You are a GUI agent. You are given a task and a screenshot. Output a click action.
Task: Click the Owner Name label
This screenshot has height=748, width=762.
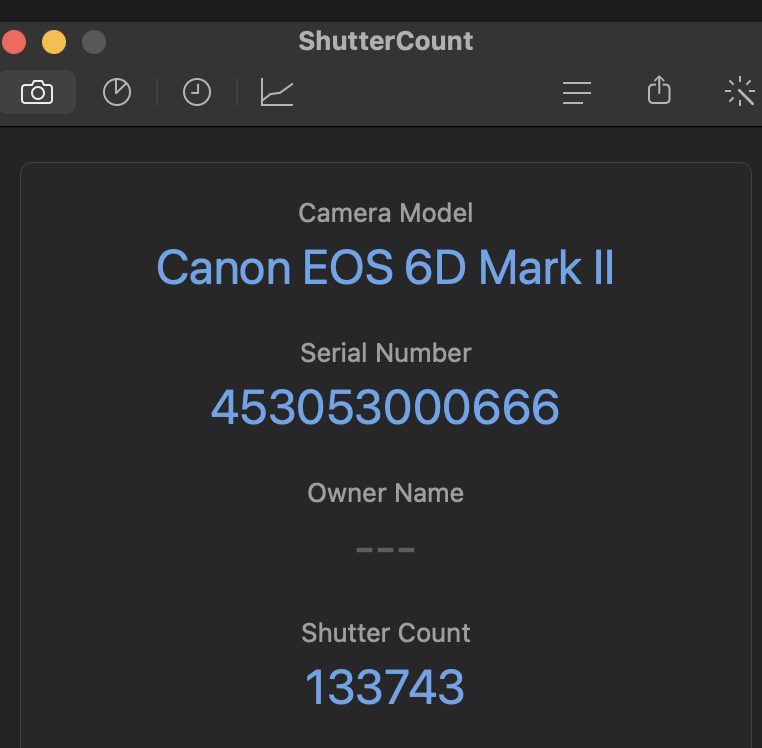[385, 493]
